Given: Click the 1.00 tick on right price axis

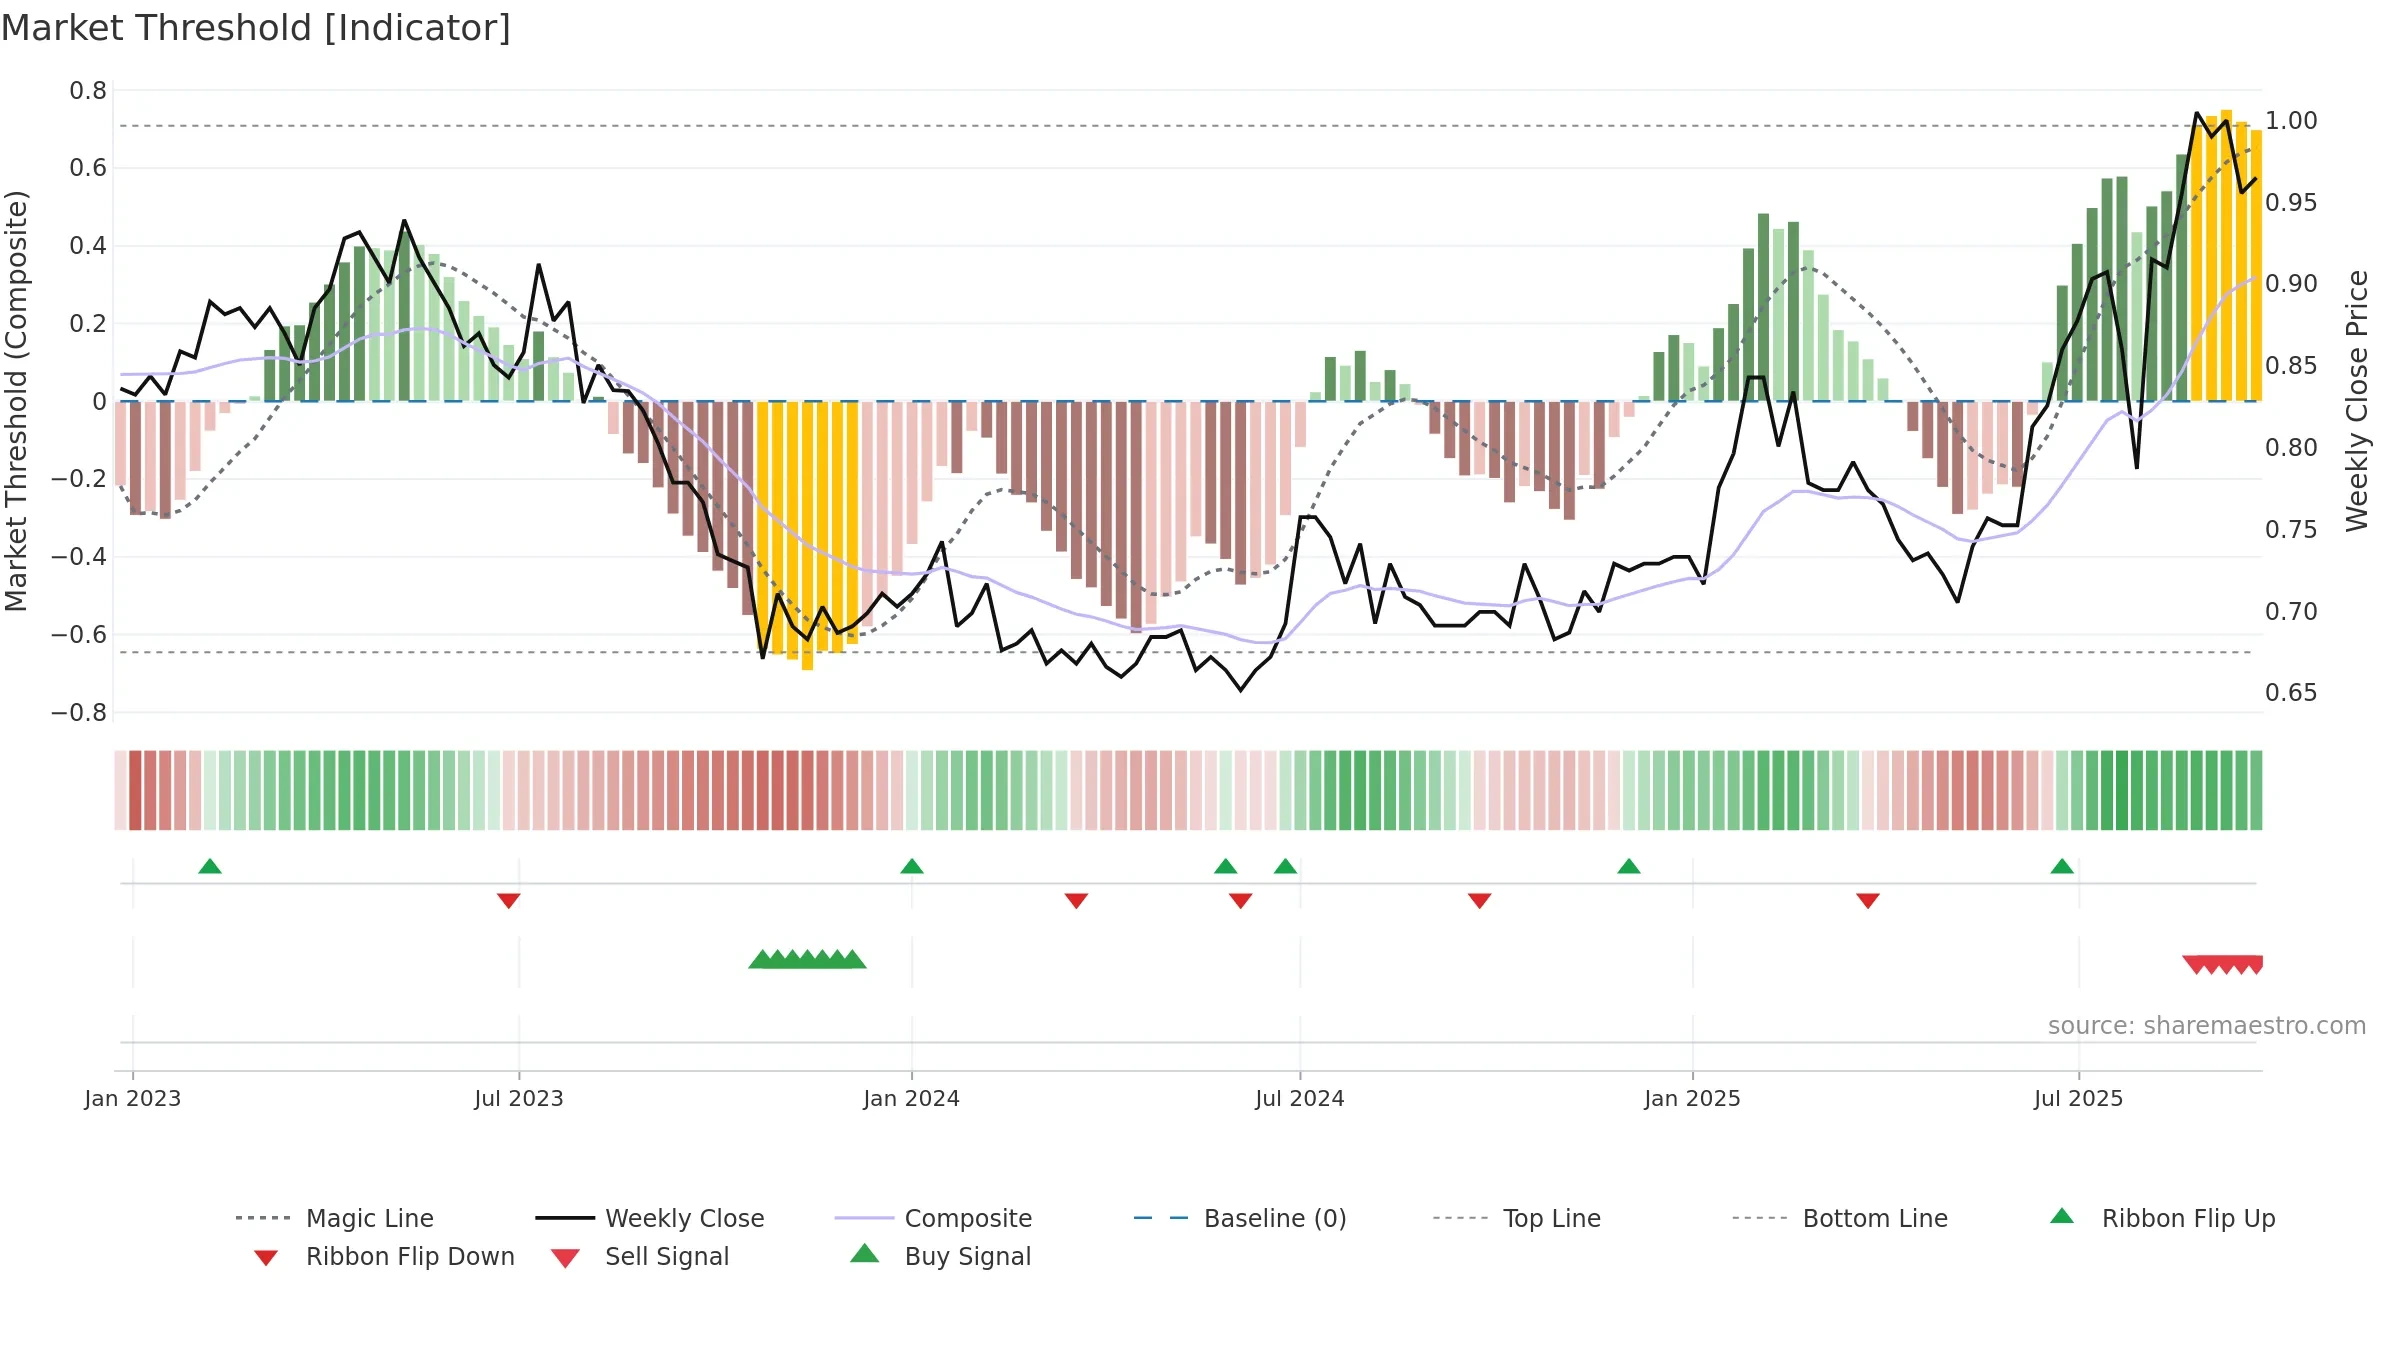Looking at the screenshot, I should (2291, 121).
